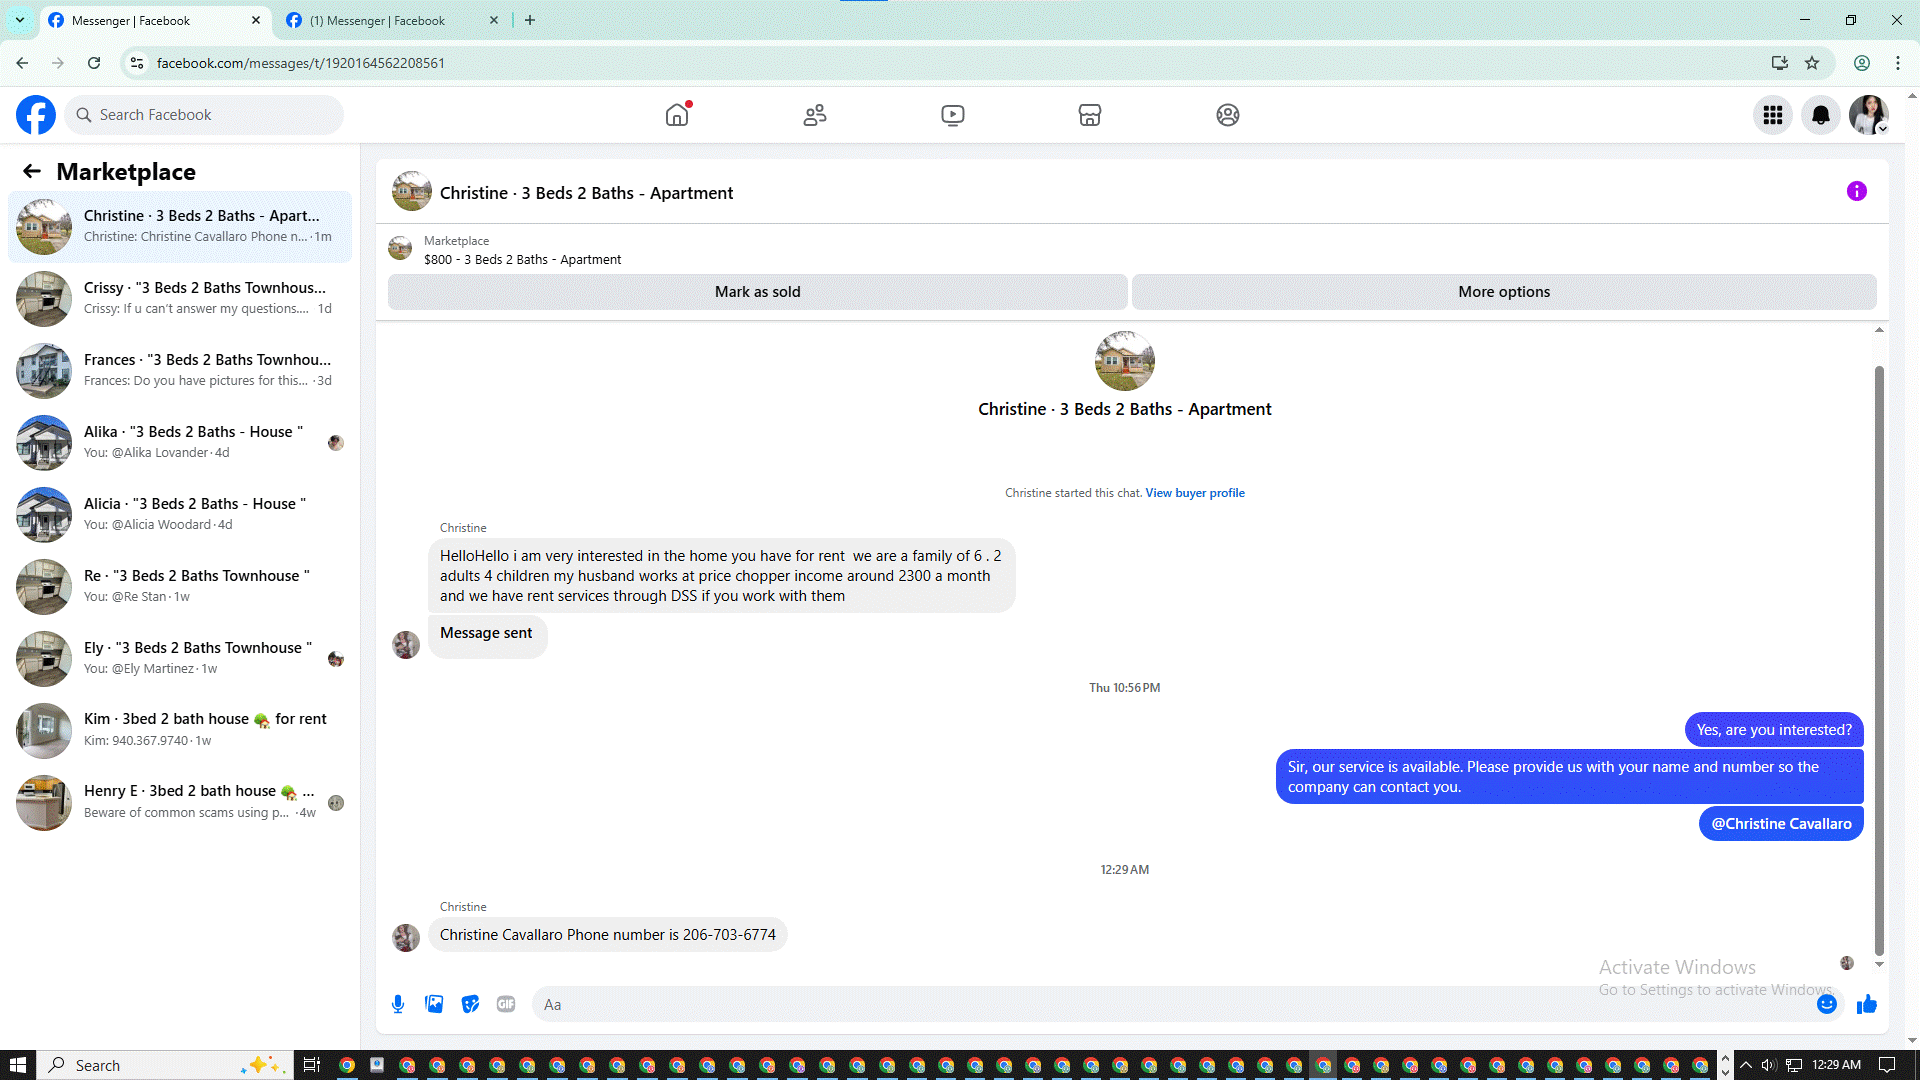
Task: Click the @Christine Cavallaro mention
Action: [x=1781, y=824]
